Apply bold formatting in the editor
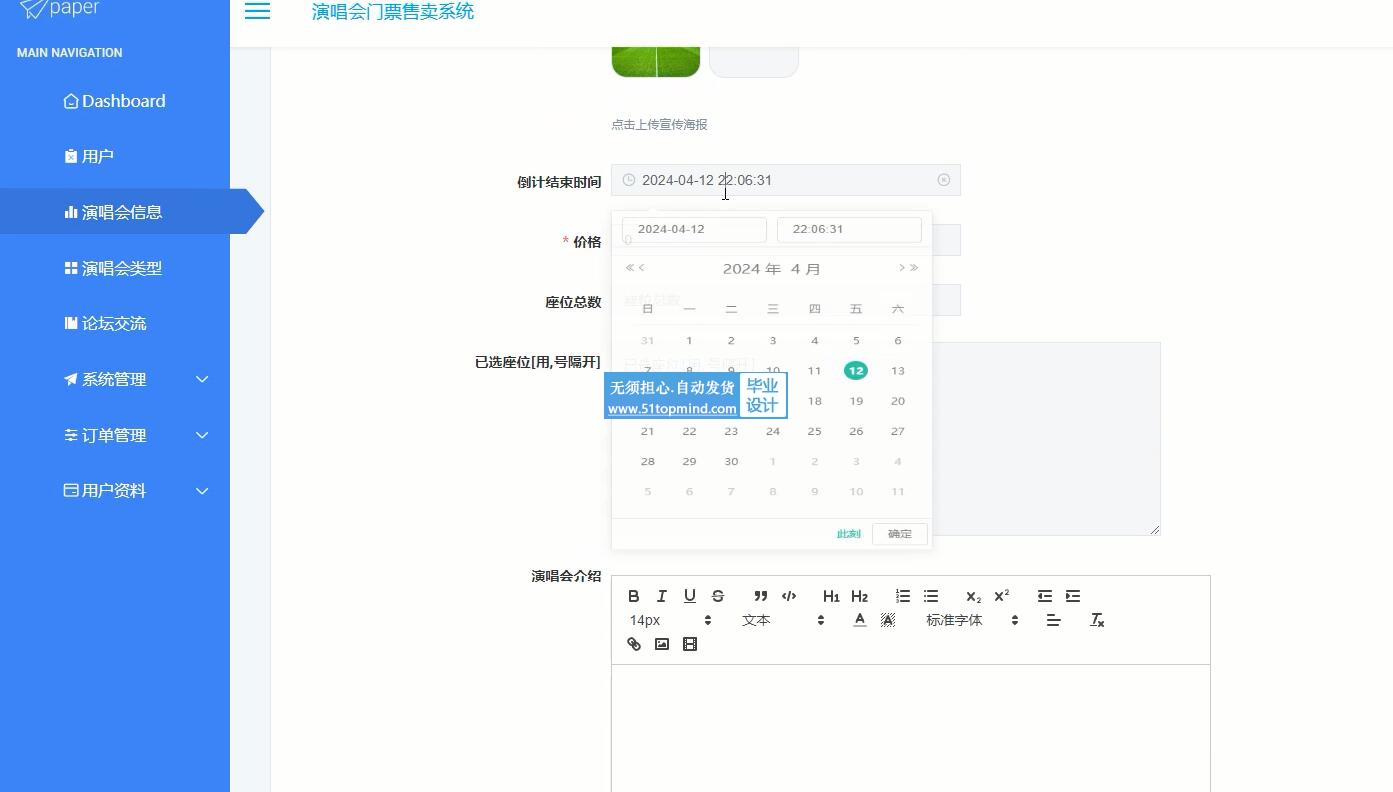1393x792 pixels. pos(633,596)
